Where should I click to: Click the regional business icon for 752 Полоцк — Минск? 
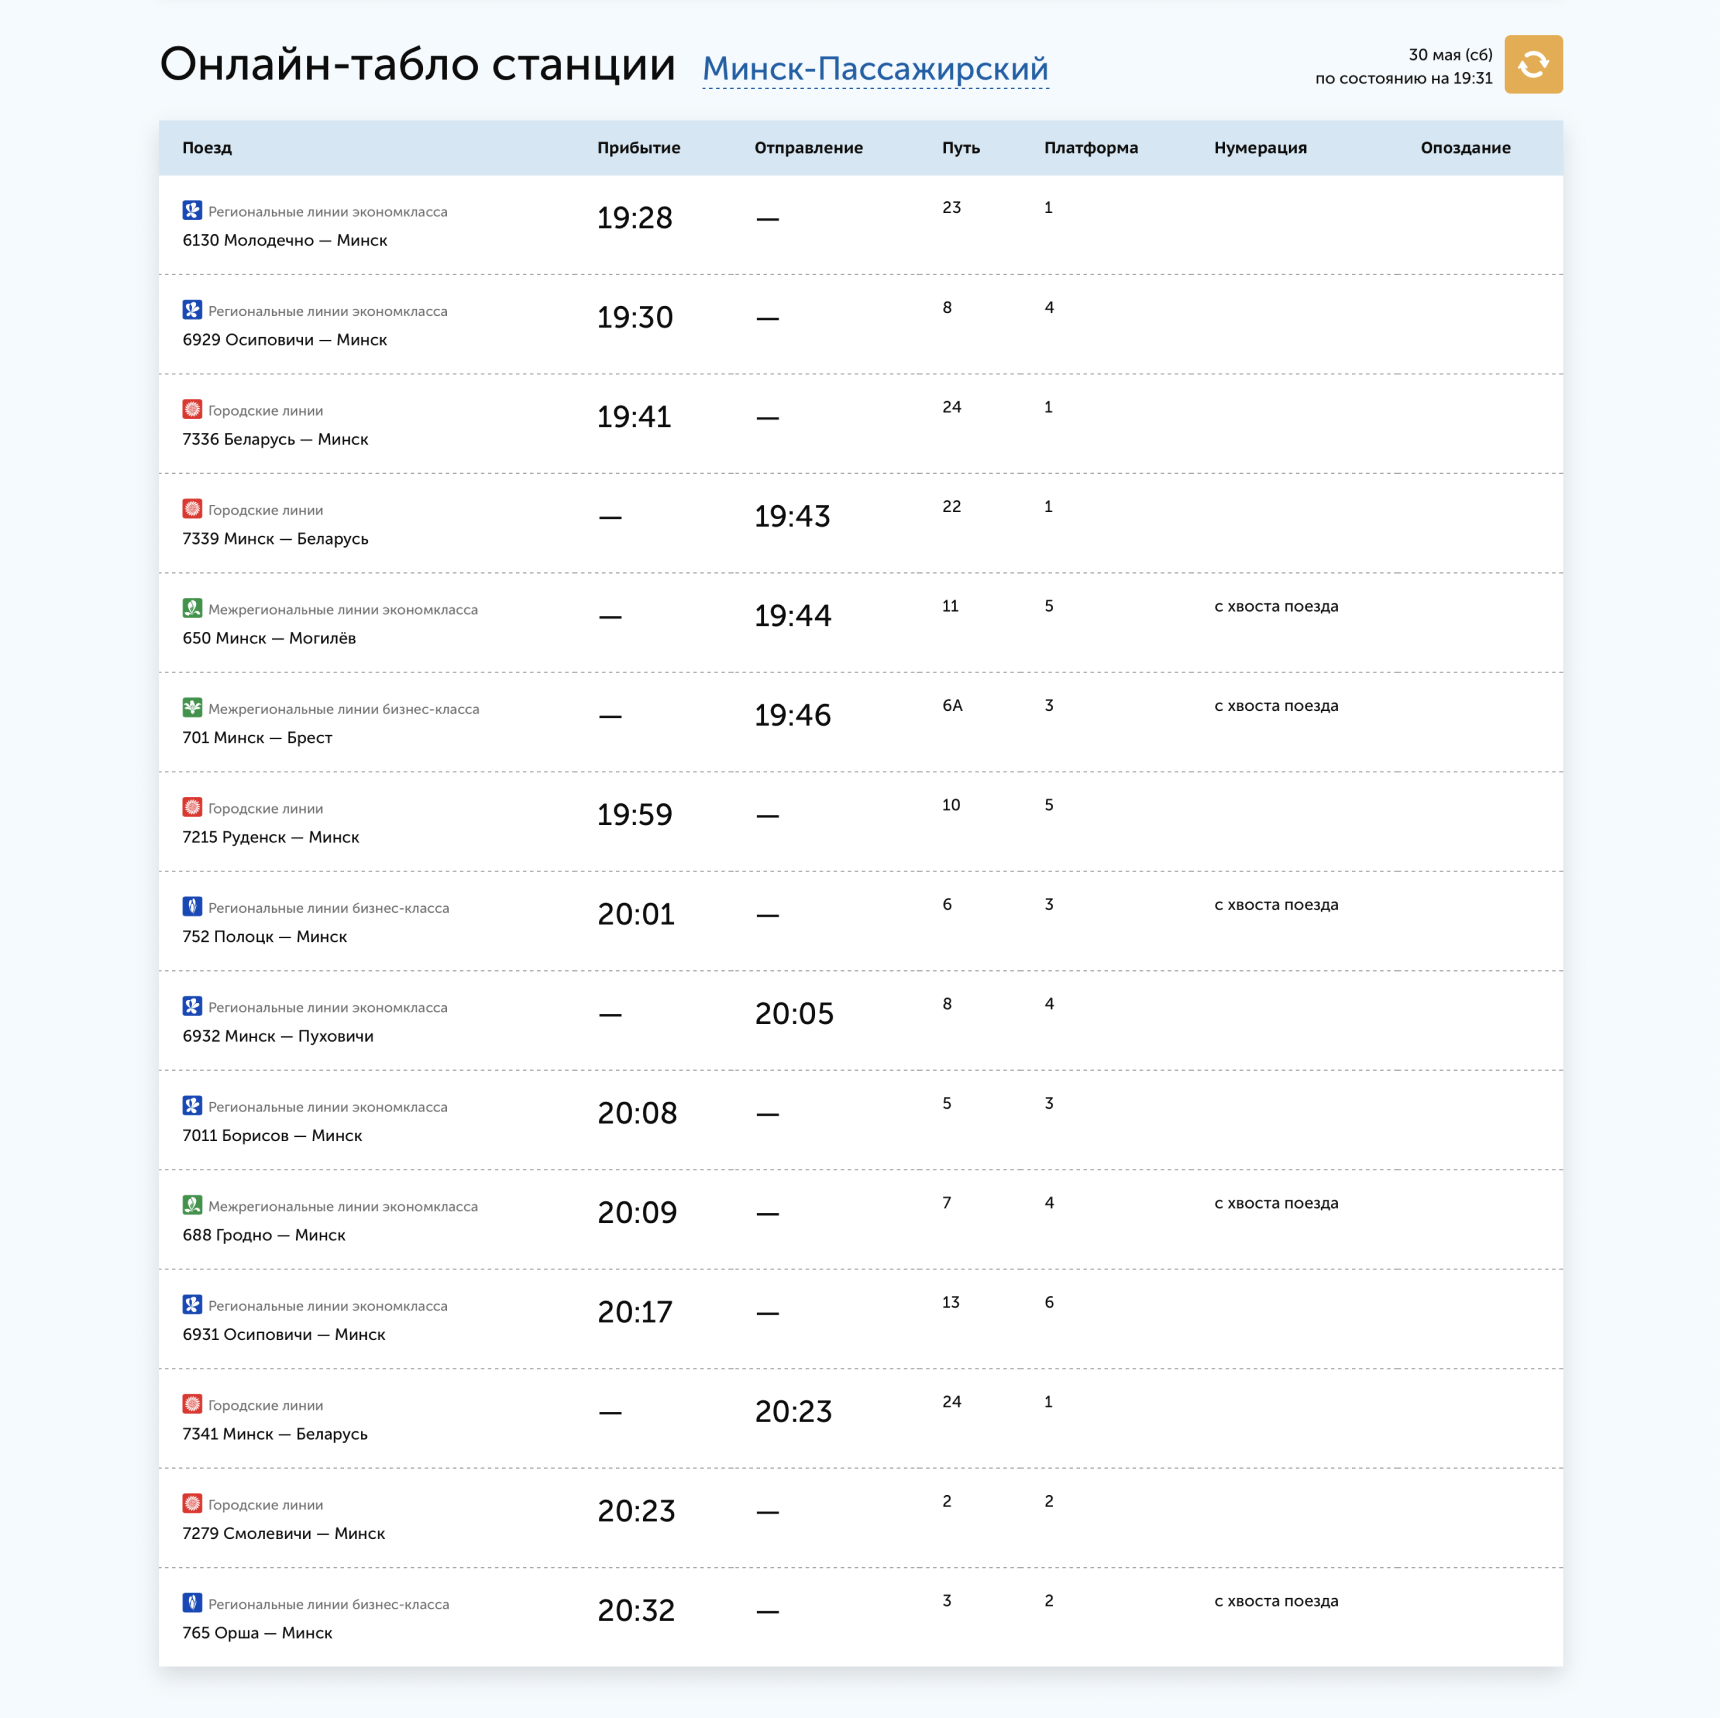coord(192,907)
